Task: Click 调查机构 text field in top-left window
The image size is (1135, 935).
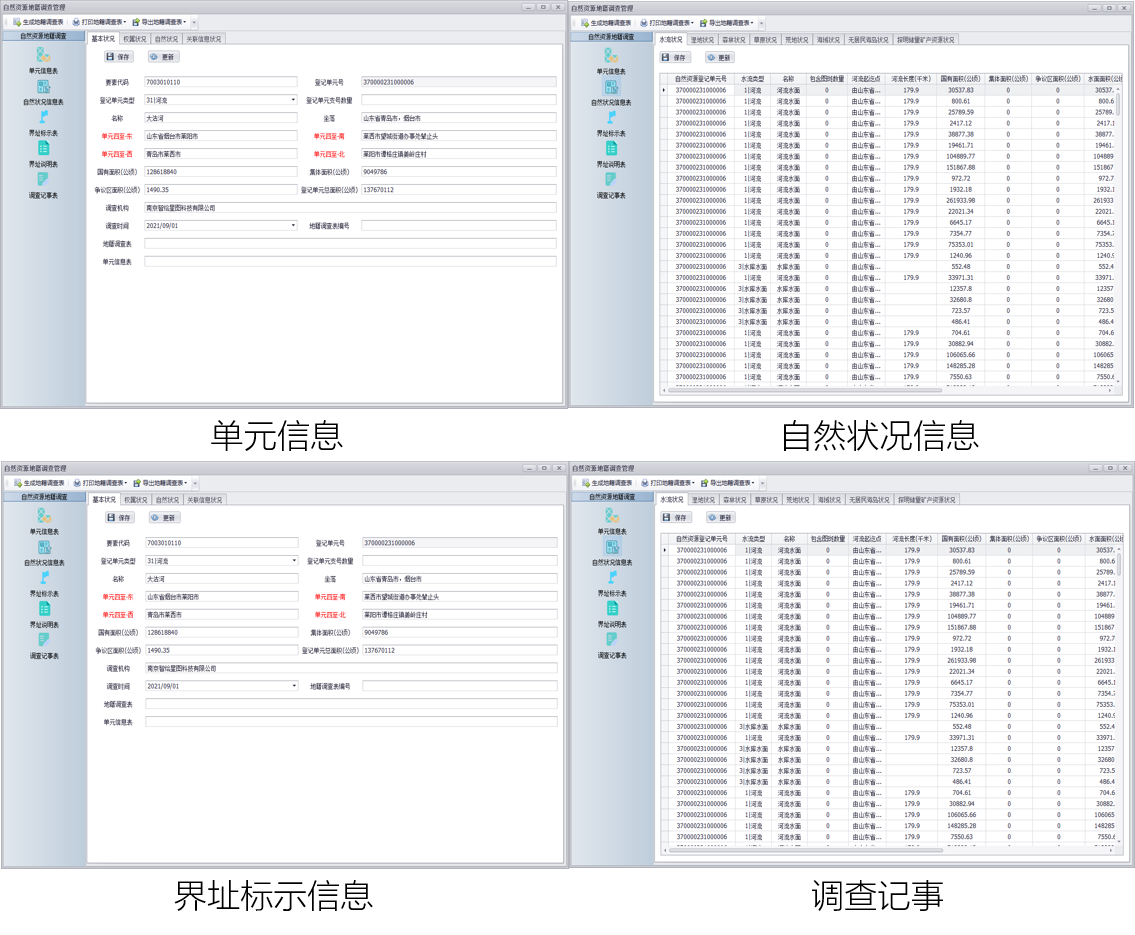Action: 350,208
